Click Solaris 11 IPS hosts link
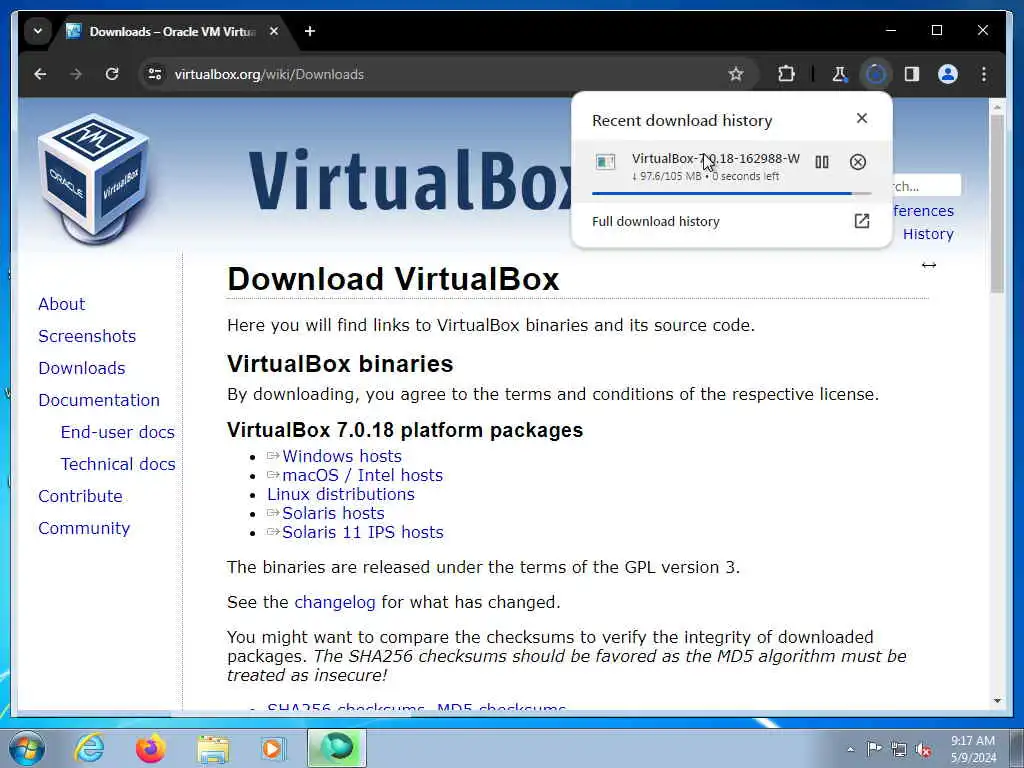 click(362, 532)
